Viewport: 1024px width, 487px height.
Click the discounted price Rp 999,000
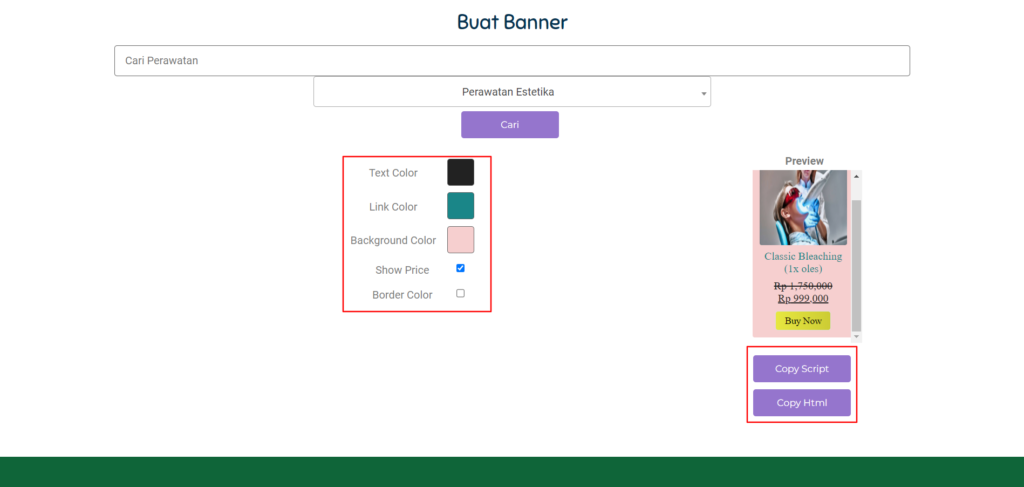(803, 298)
